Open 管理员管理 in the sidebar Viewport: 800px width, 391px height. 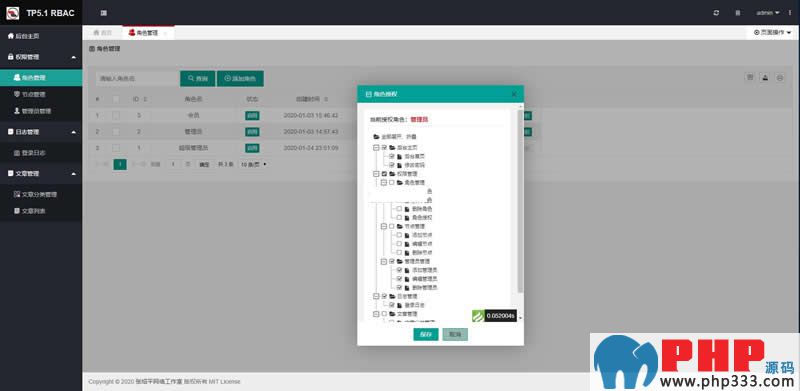click(x=33, y=111)
